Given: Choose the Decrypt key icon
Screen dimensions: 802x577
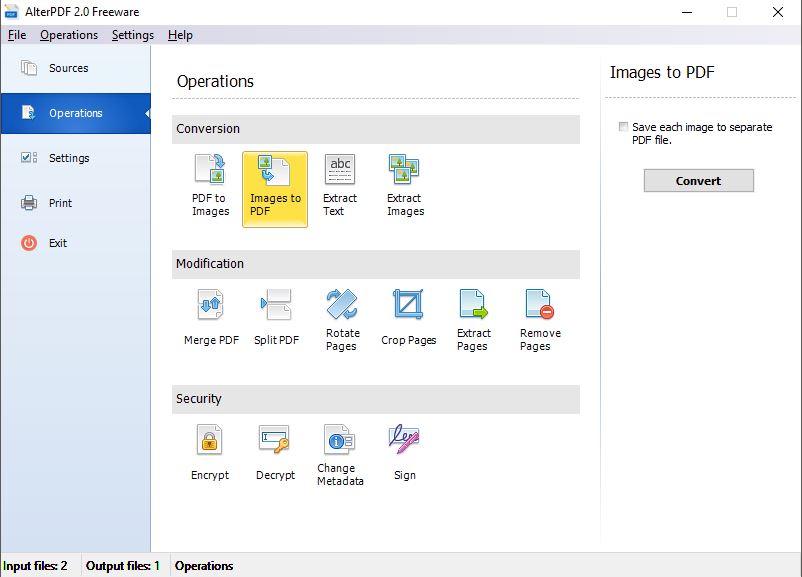Looking at the screenshot, I should (x=275, y=439).
